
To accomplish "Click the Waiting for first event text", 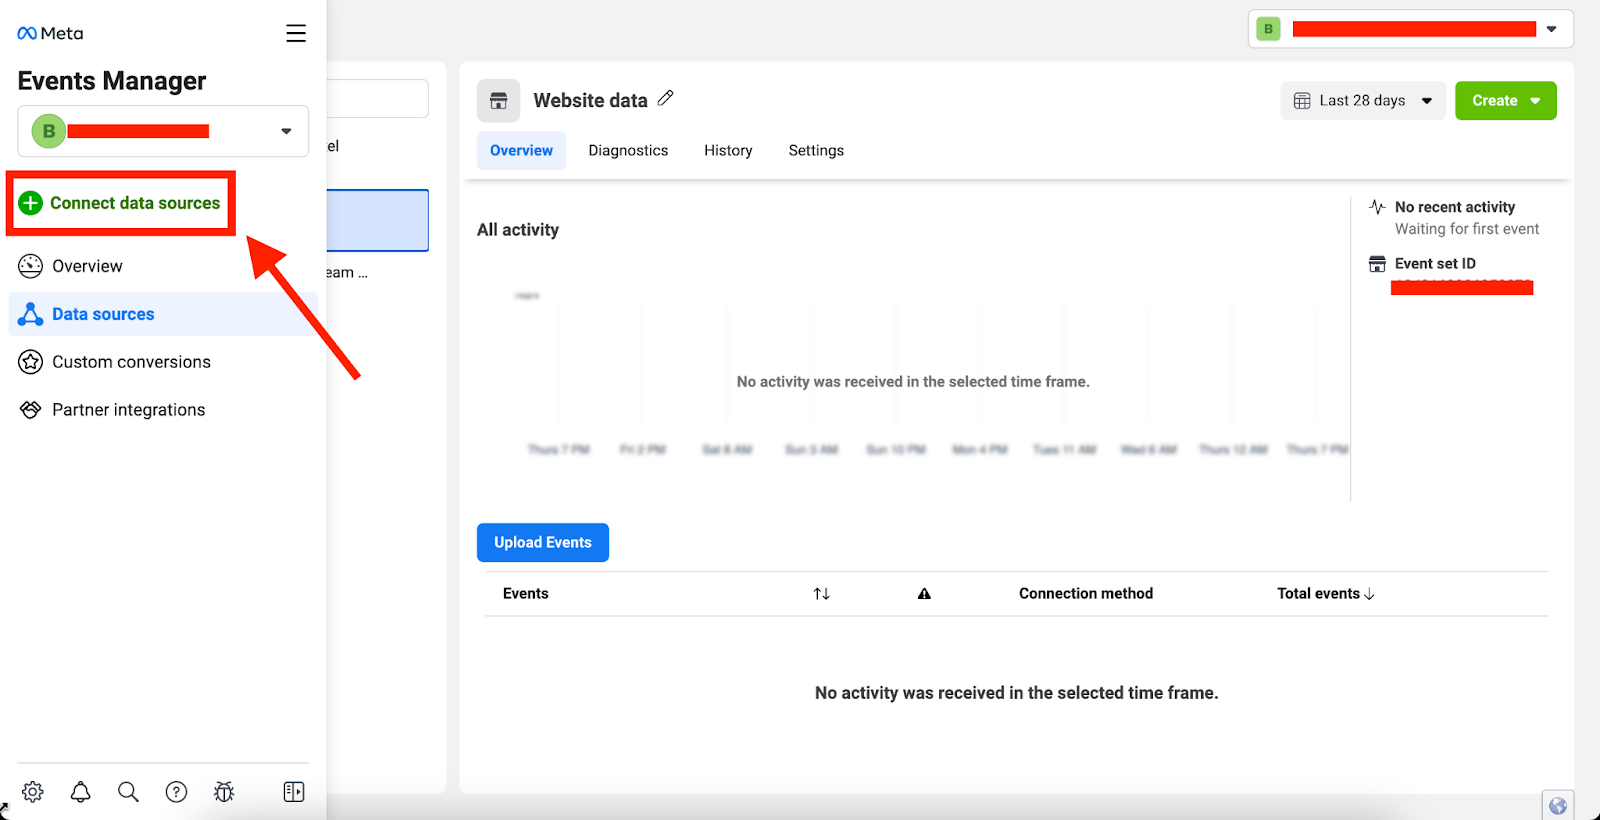I will (x=1467, y=229).
